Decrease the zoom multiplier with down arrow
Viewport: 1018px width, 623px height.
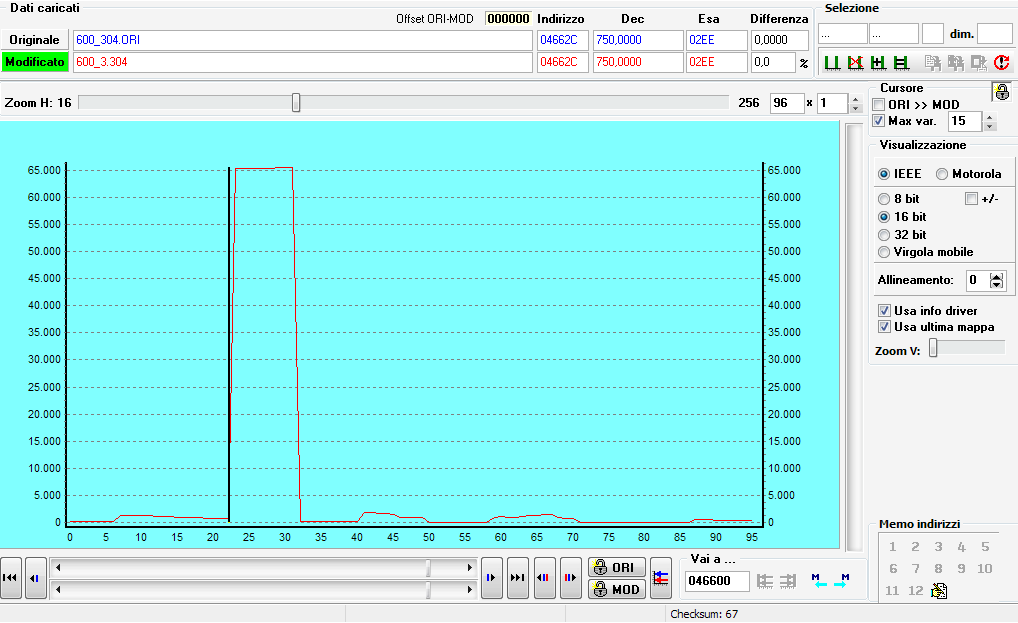pyautogui.click(x=856, y=108)
